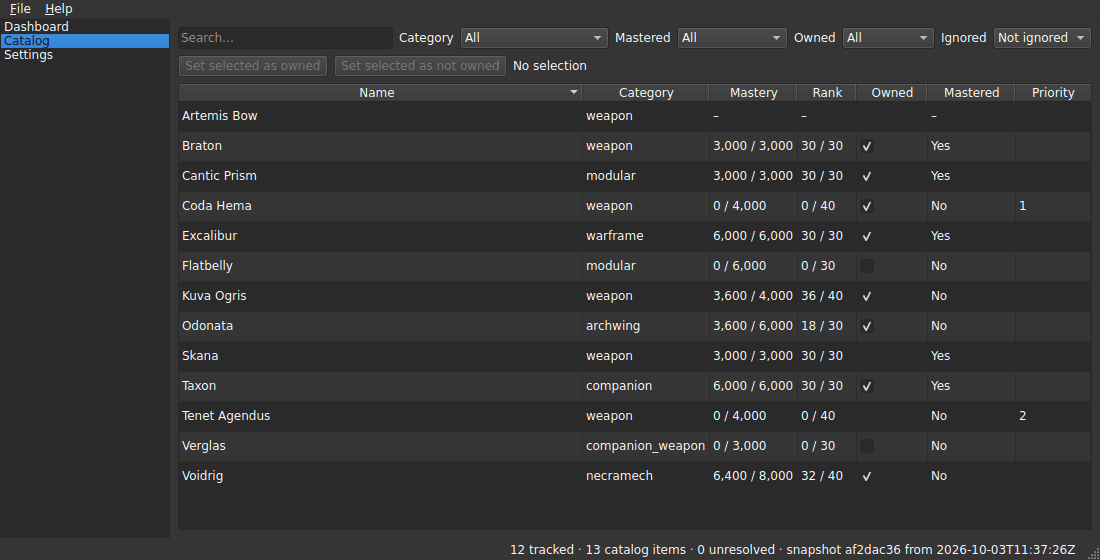The image size is (1100, 560).
Task: Click Set selected as owned button
Action: [x=253, y=66]
